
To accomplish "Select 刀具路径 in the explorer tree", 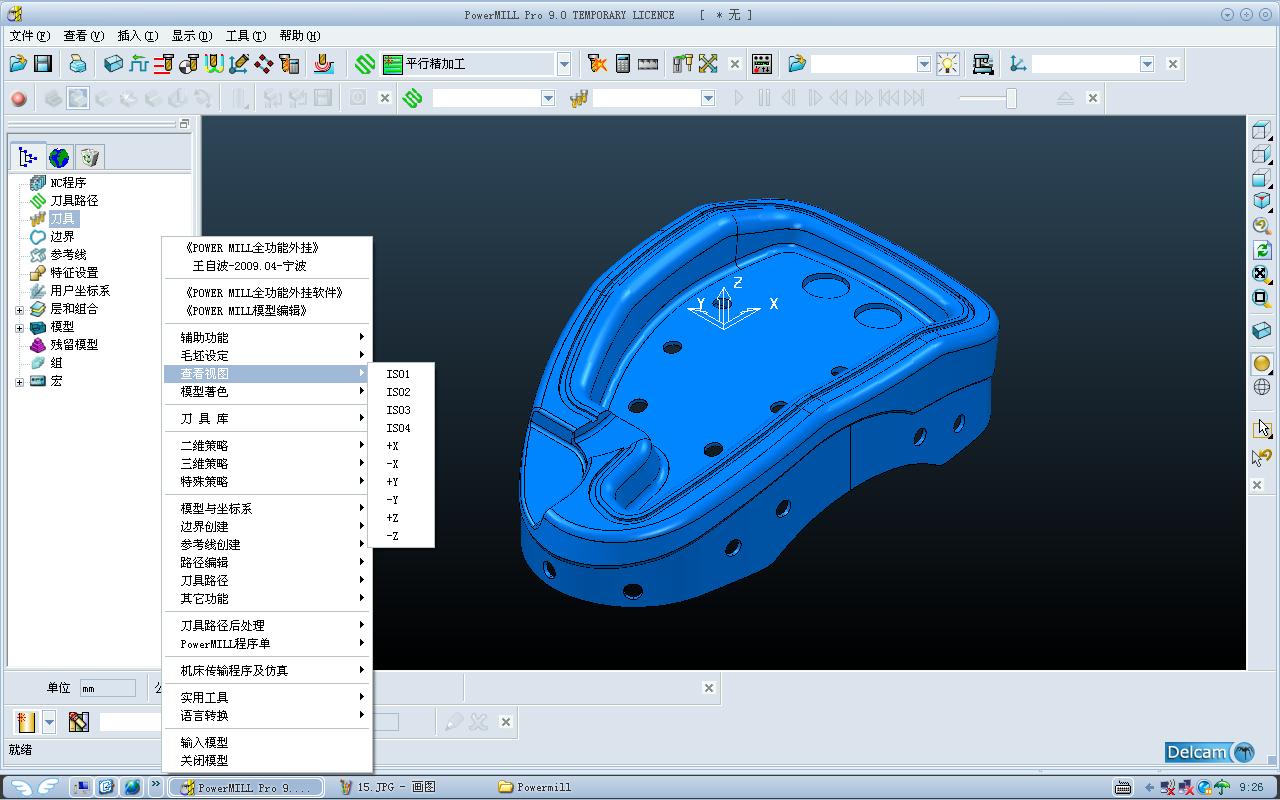I will pos(74,201).
